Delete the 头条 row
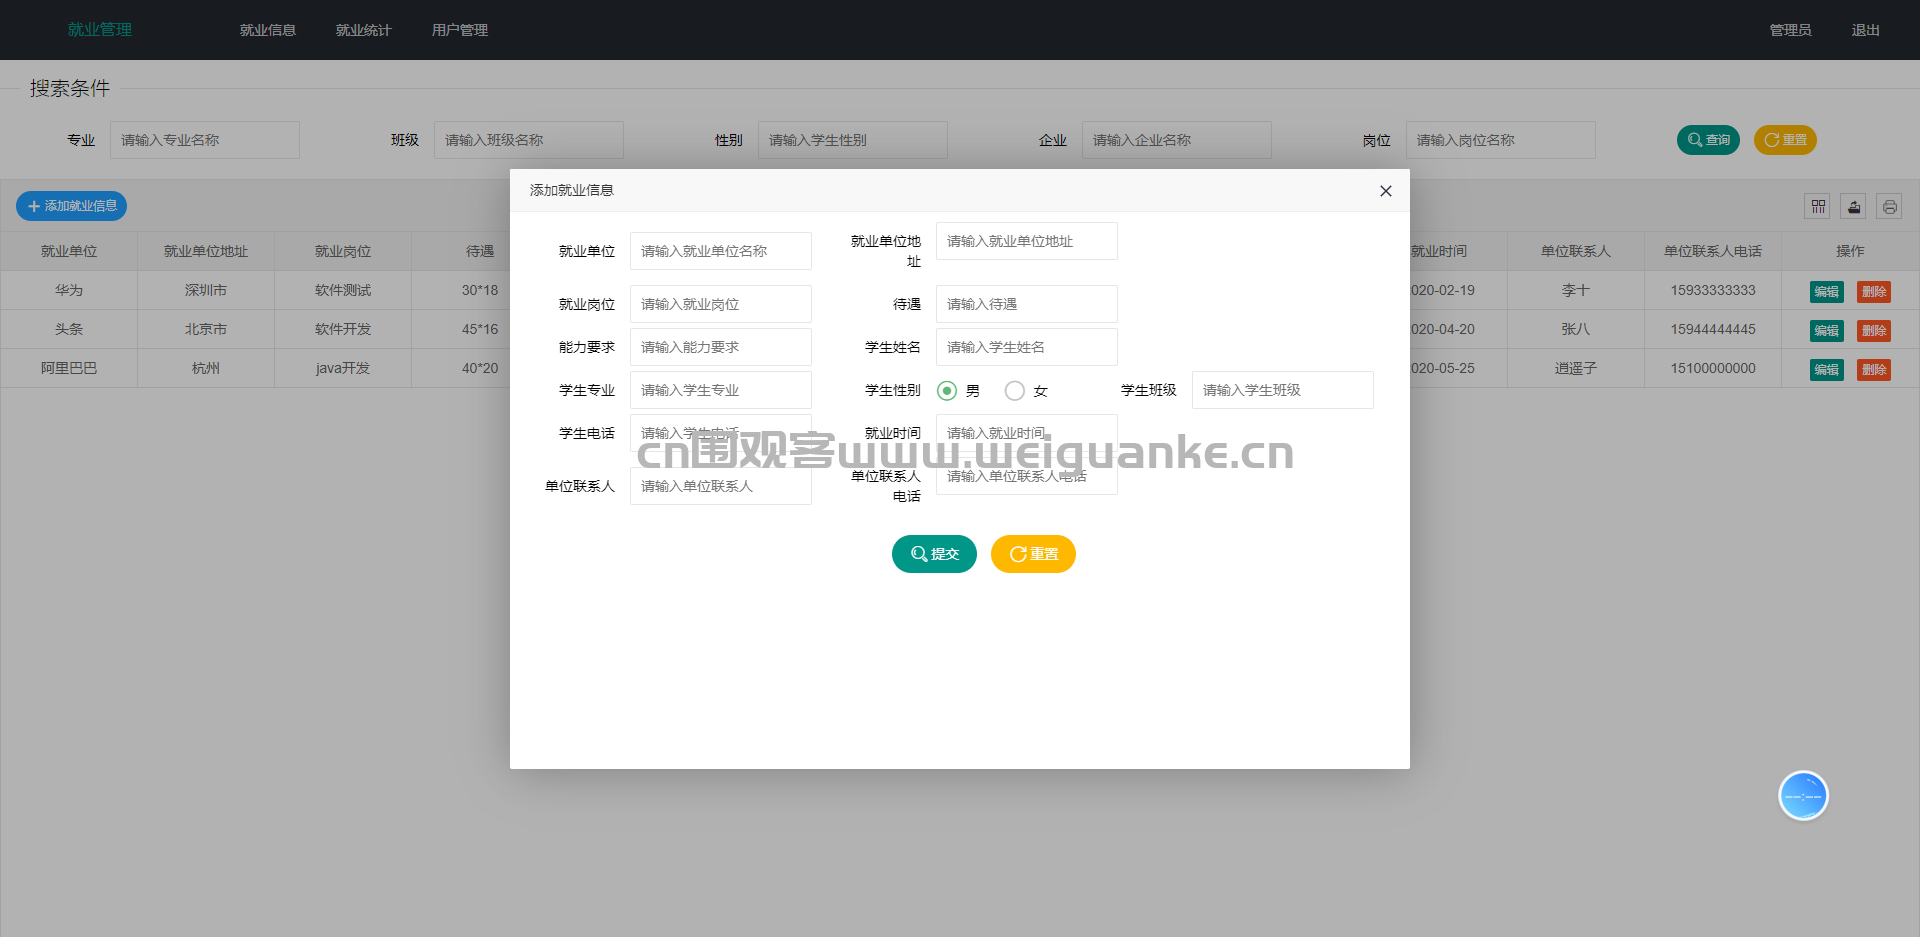Viewport: 1920px width, 937px height. tap(1874, 330)
